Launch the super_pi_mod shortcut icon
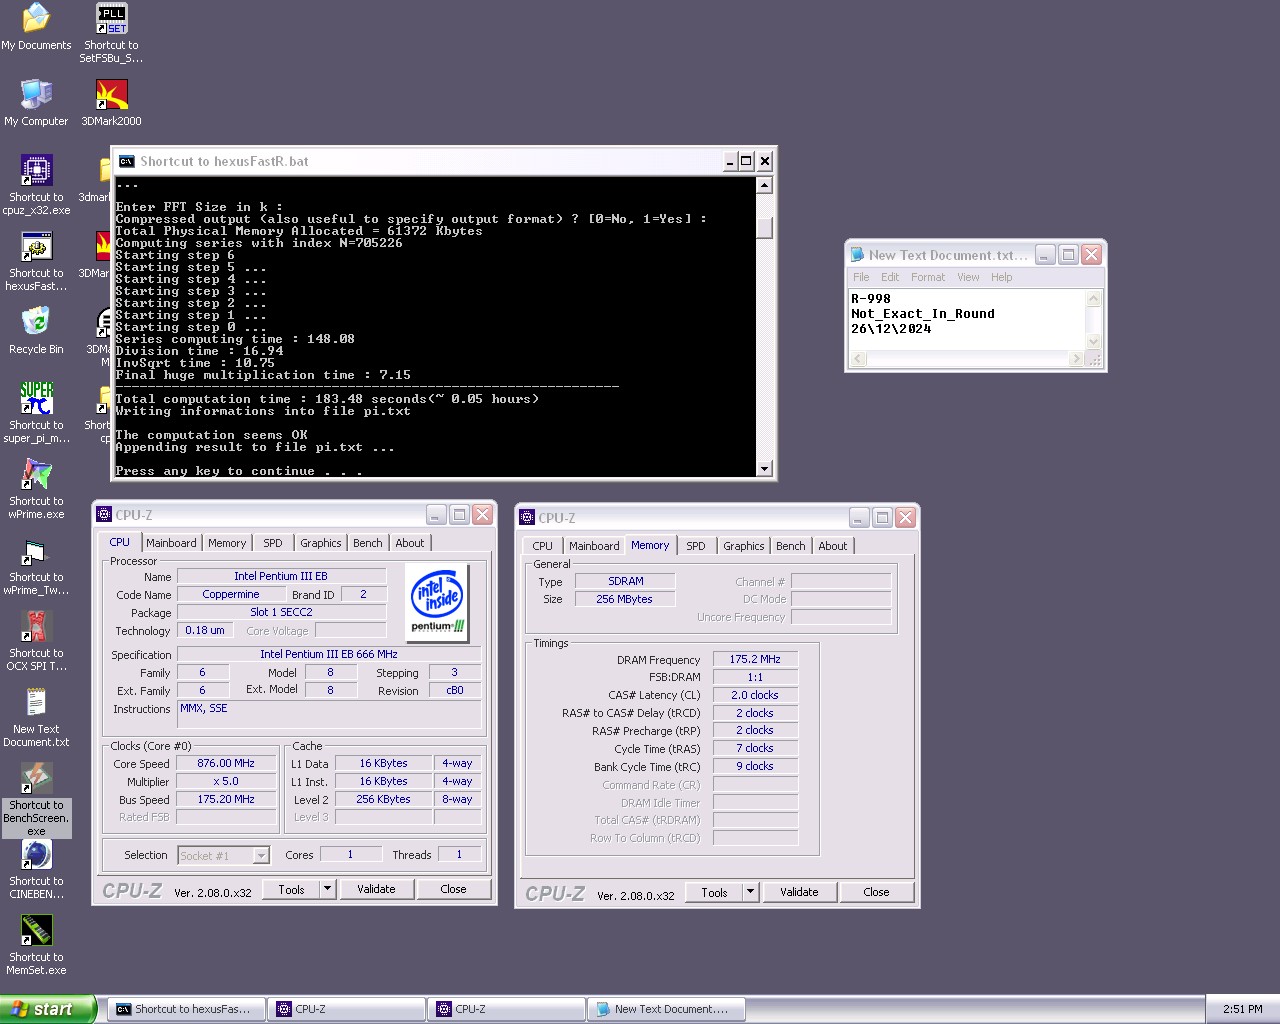 [x=36, y=398]
